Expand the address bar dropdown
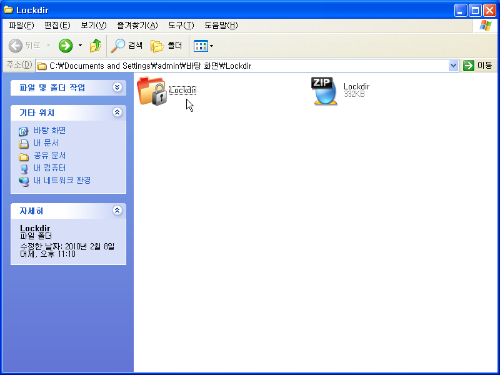Viewport: 500px width, 375px height. pyautogui.click(x=453, y=66)
